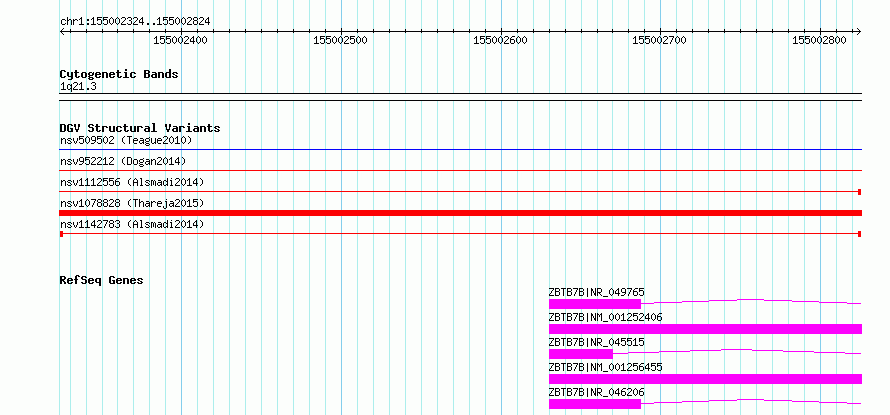This screenshot has width=890, height=415.
Task: Click the blue line of nsv509502
Action: [461, 150]
